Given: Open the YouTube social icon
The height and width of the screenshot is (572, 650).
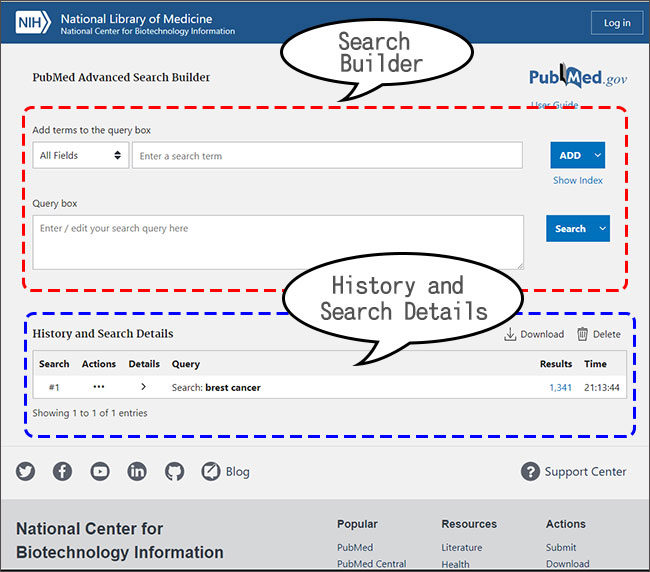Looking at the screenshot, I should (x=100, y=471).
